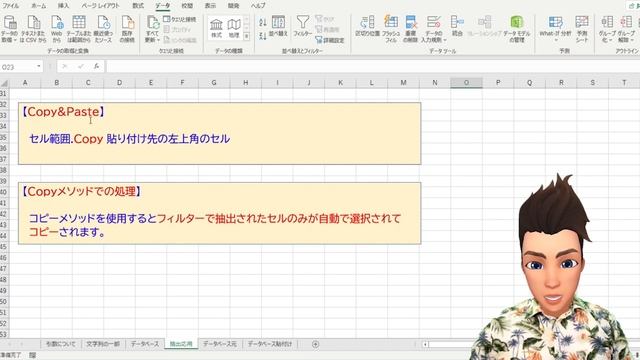Image resolution: width=640 pixels, height=360 pixels.
Task: Open the 並べ替え (Sort) dialog
Action: (x=278, y=27)
